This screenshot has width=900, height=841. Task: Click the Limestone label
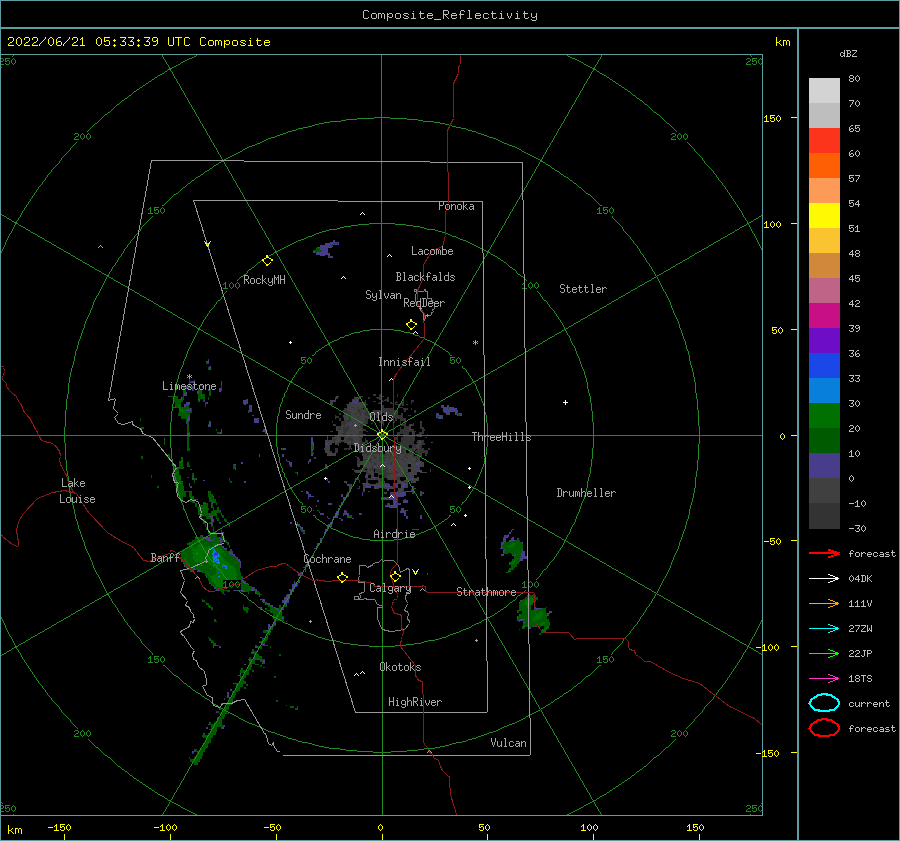189,386
